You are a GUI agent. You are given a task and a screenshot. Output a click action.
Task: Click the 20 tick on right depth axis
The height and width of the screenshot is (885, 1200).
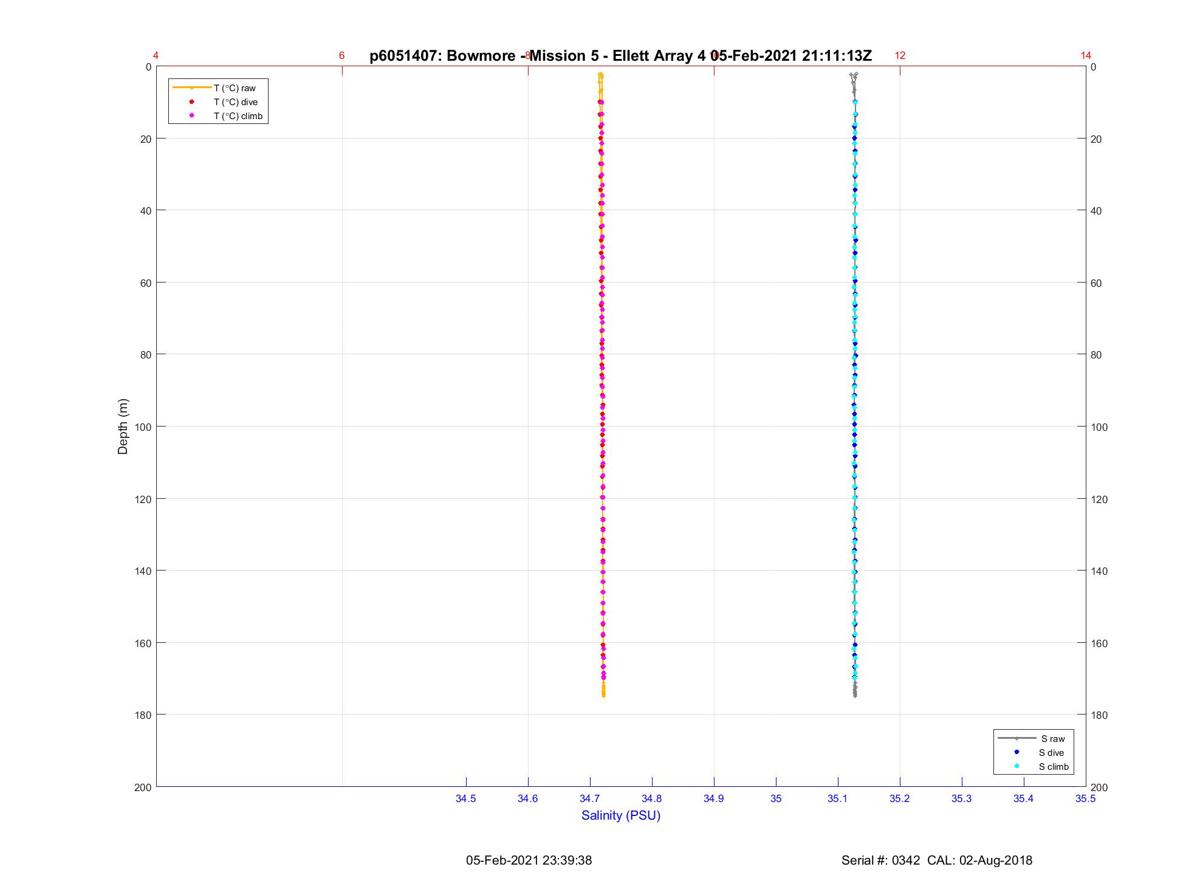point(1097,139)
